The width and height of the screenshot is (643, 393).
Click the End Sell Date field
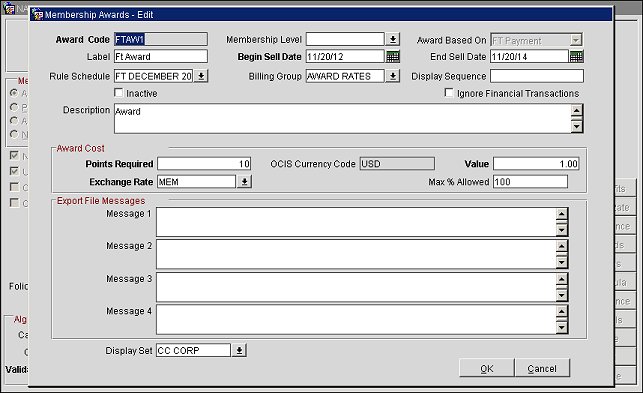pyautogui.click(x=529, y=57)
